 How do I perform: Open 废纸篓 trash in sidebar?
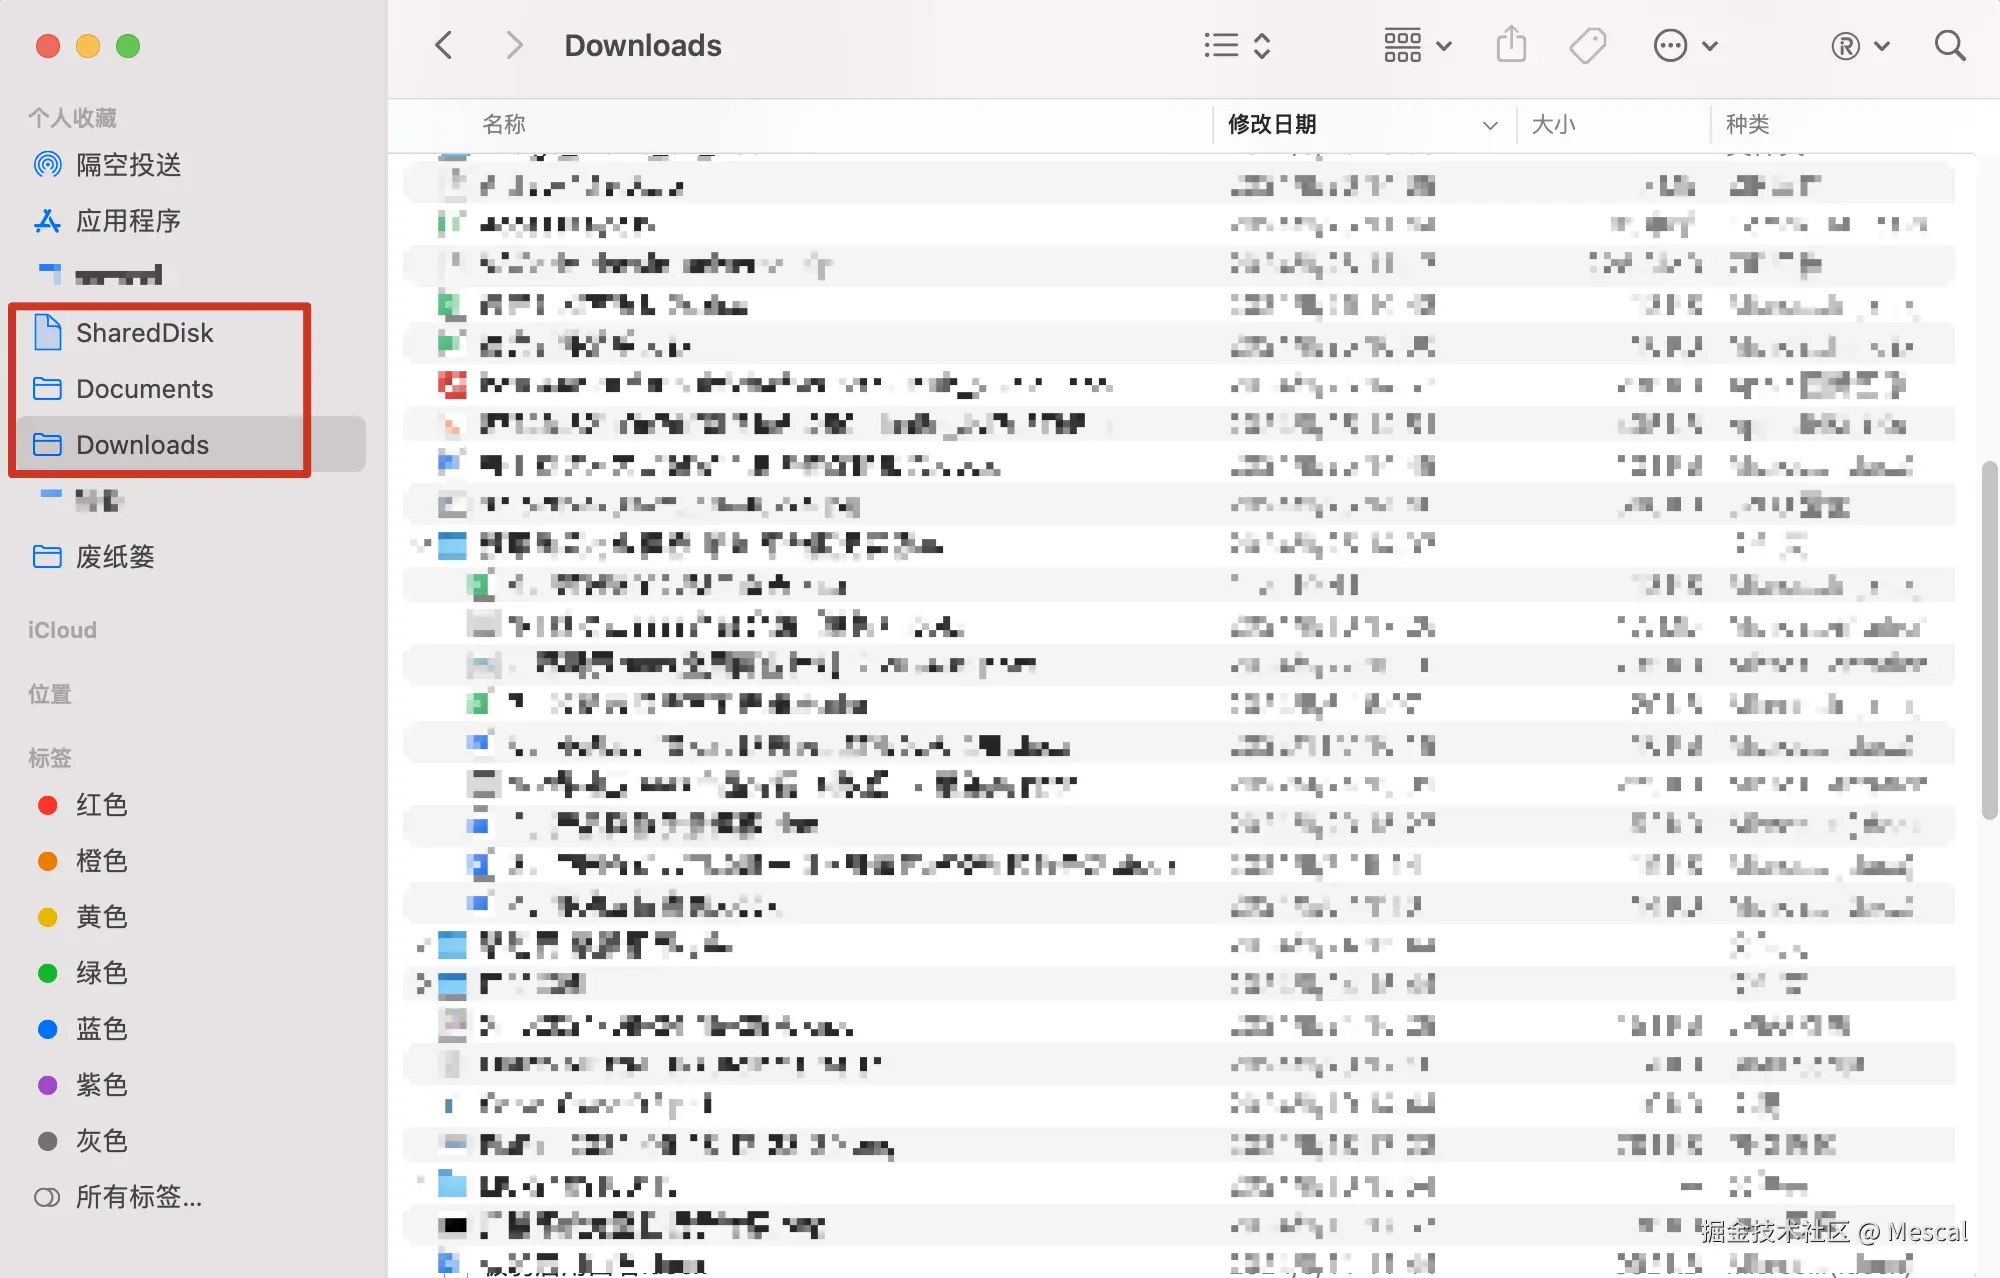(x=115, y=557)
